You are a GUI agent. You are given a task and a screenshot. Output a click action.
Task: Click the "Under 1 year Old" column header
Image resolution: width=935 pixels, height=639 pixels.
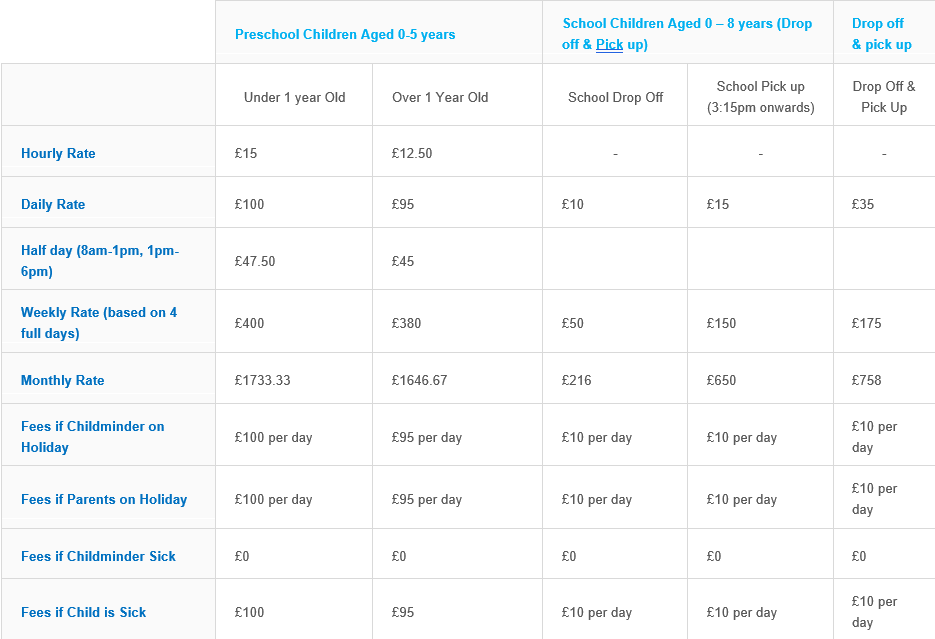[294, 98]
